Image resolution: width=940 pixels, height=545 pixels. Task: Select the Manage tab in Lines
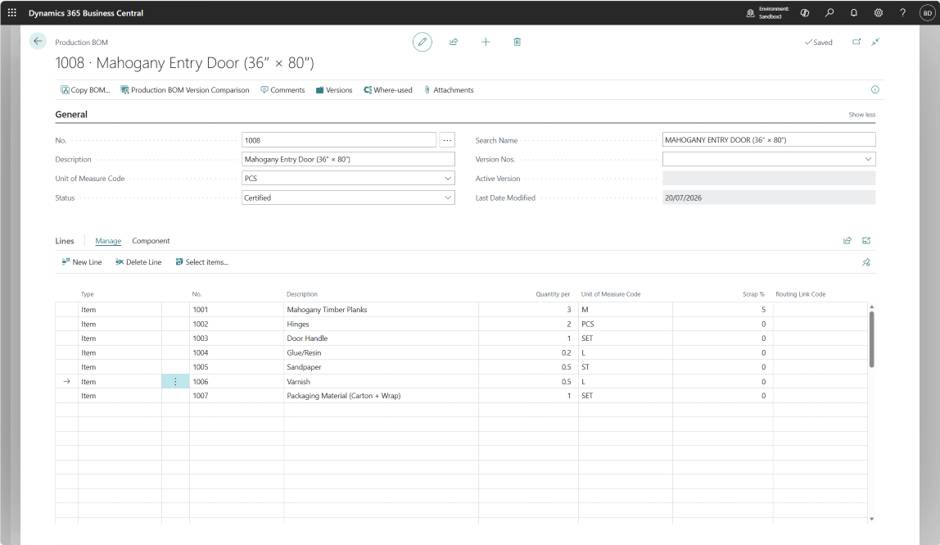tap(108, 241)
